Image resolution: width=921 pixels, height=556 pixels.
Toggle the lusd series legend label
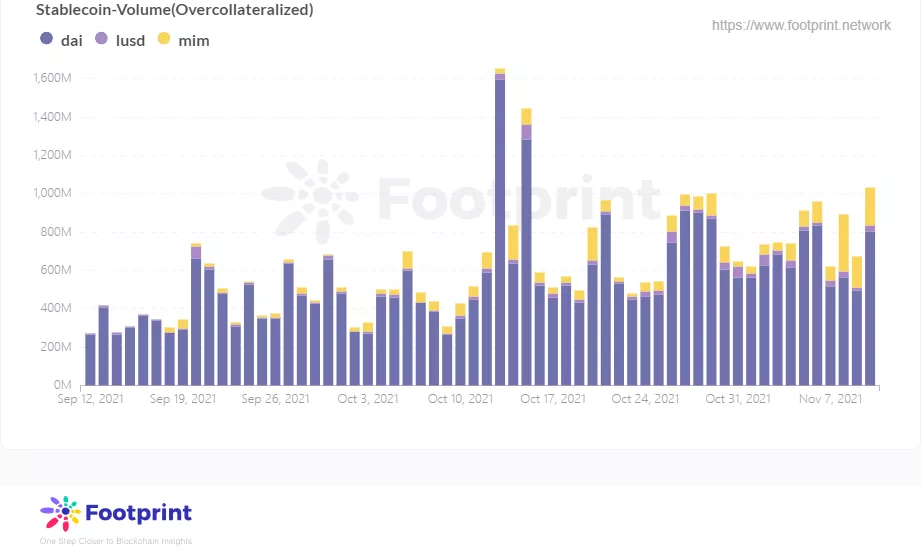[130, 41]
